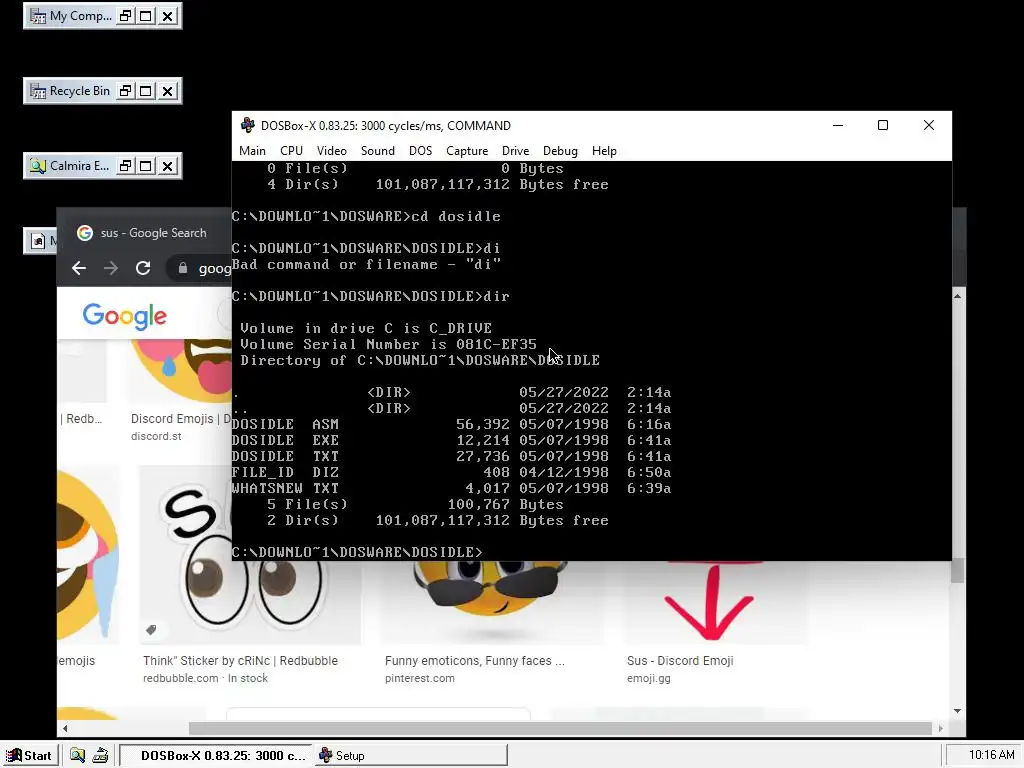Click DOSIDLE ASM line in directory listing

451,424
